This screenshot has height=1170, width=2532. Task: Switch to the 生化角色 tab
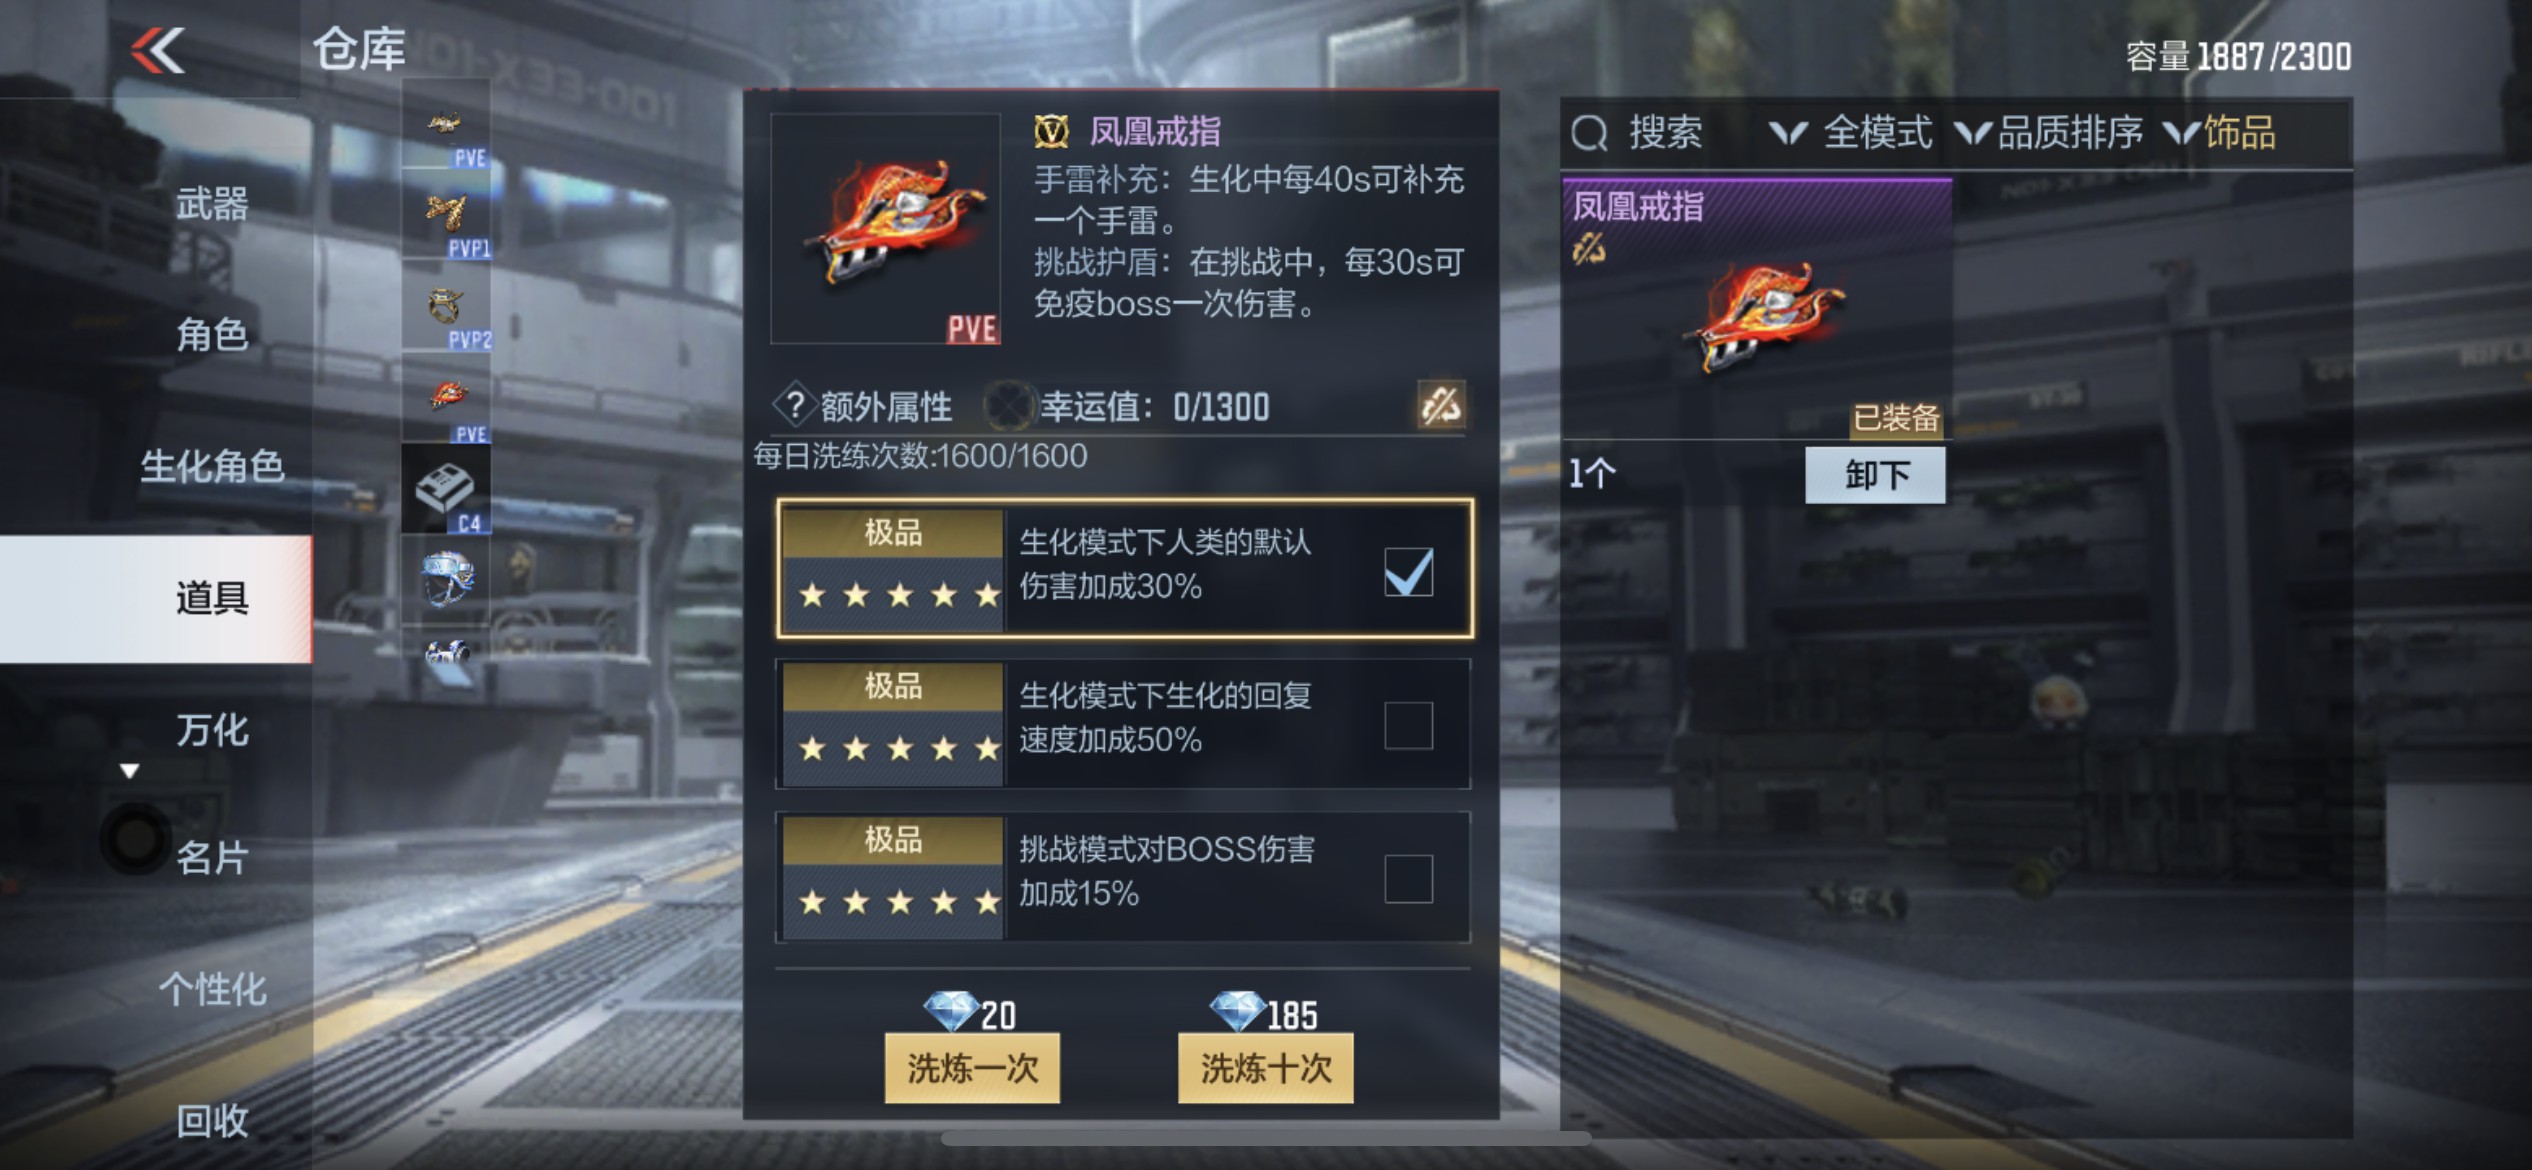[x=212, y=466]
